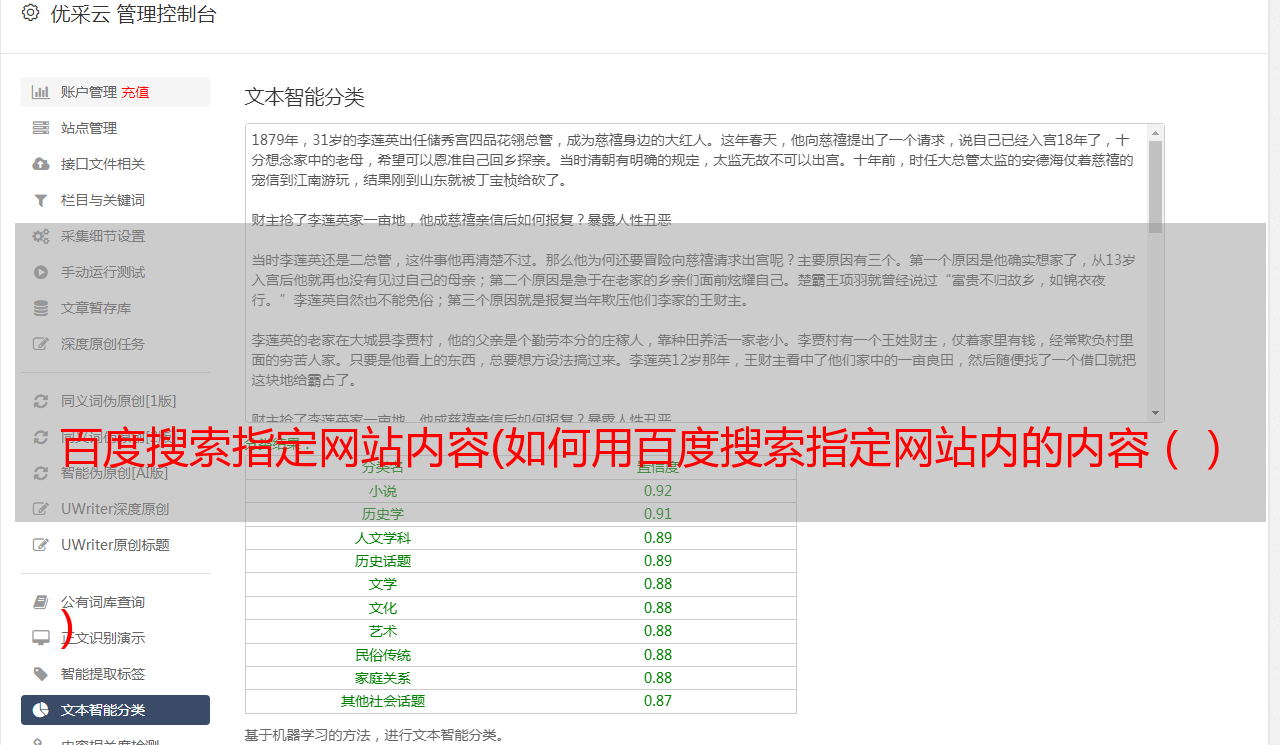Click the 0.87 confidence value
The image size is (1280, 745).
658,701
